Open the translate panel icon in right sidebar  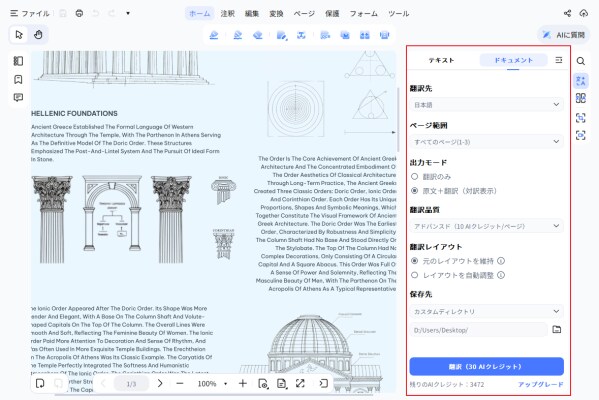[x=581, y=81]
